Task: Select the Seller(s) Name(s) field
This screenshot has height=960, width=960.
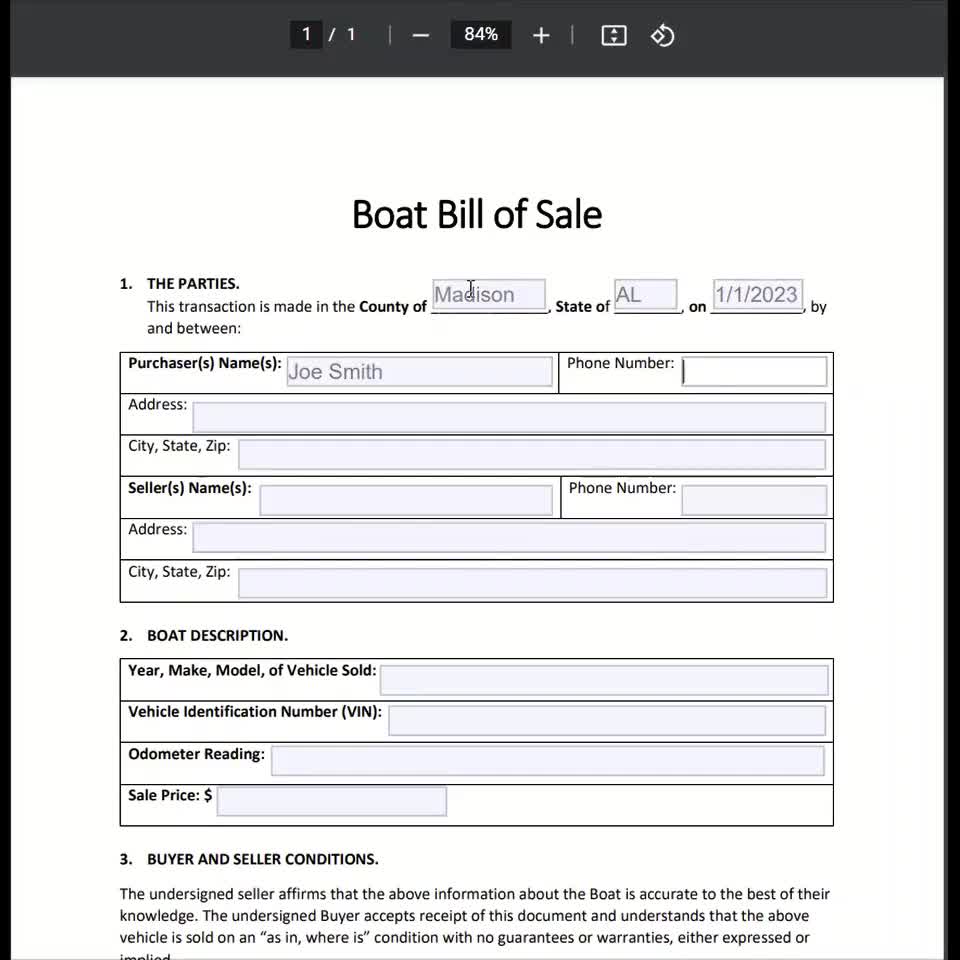Action: coord(406,499)
